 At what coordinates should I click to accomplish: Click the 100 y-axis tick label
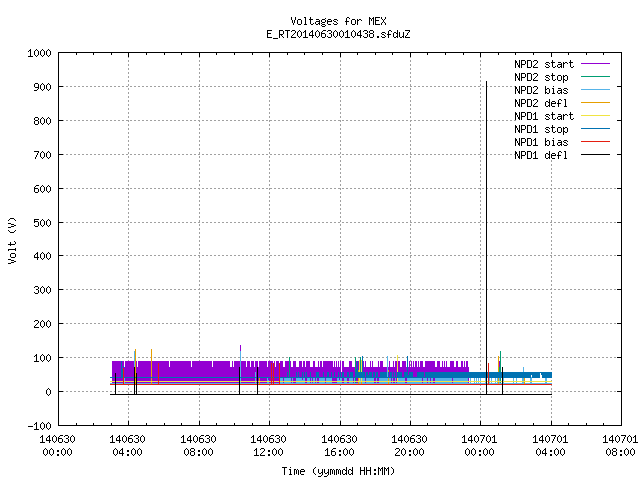pos(42,358)
